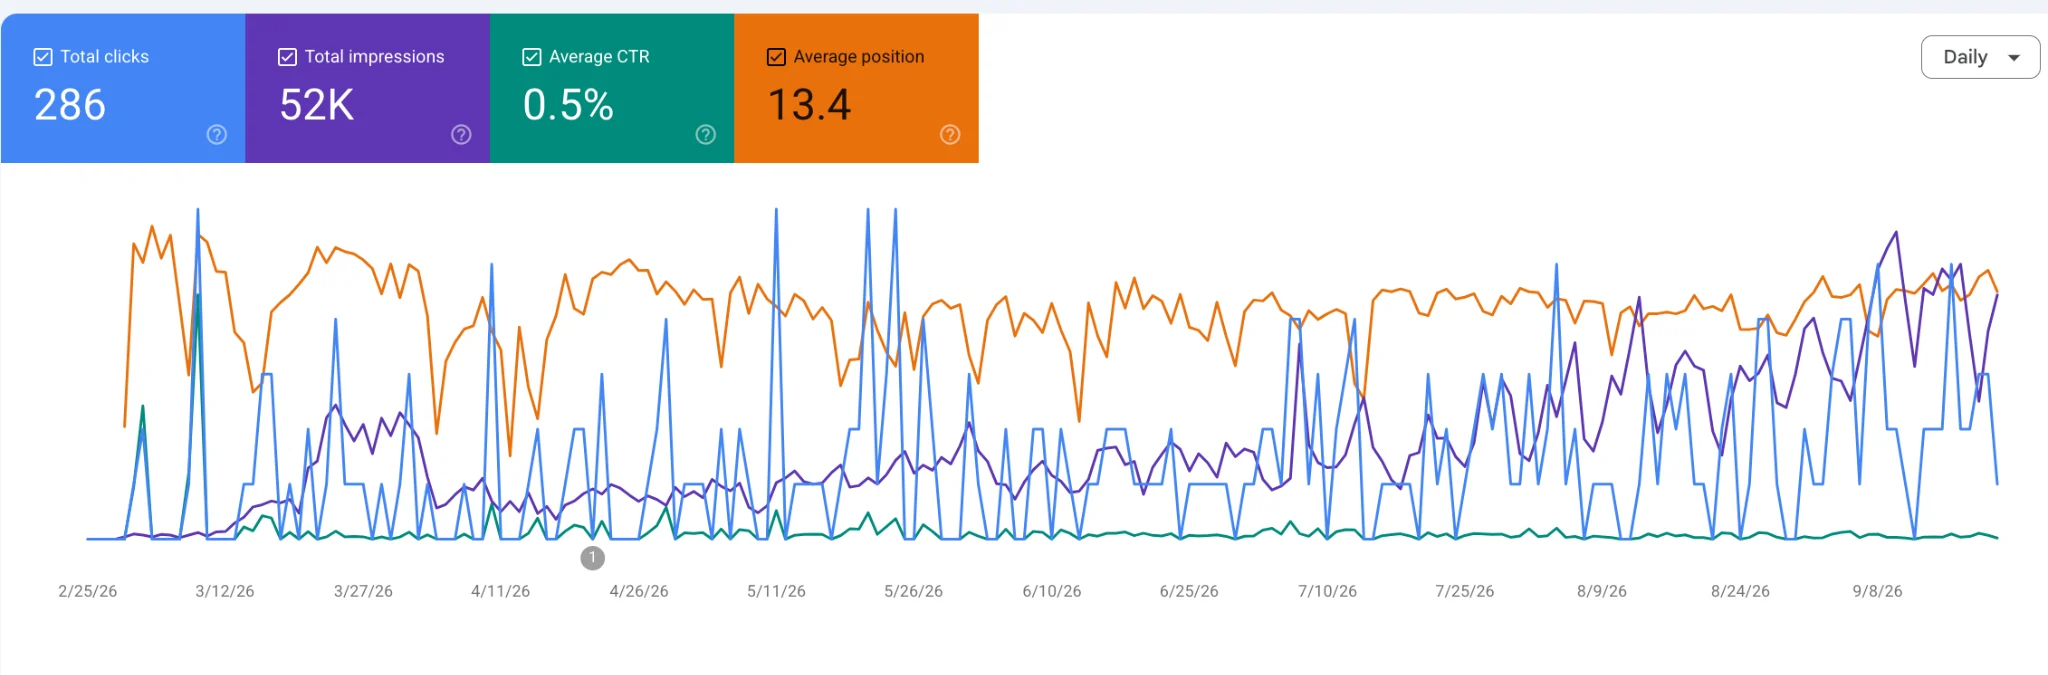Click the 7/25/26 date axis label

point(1465,591)
